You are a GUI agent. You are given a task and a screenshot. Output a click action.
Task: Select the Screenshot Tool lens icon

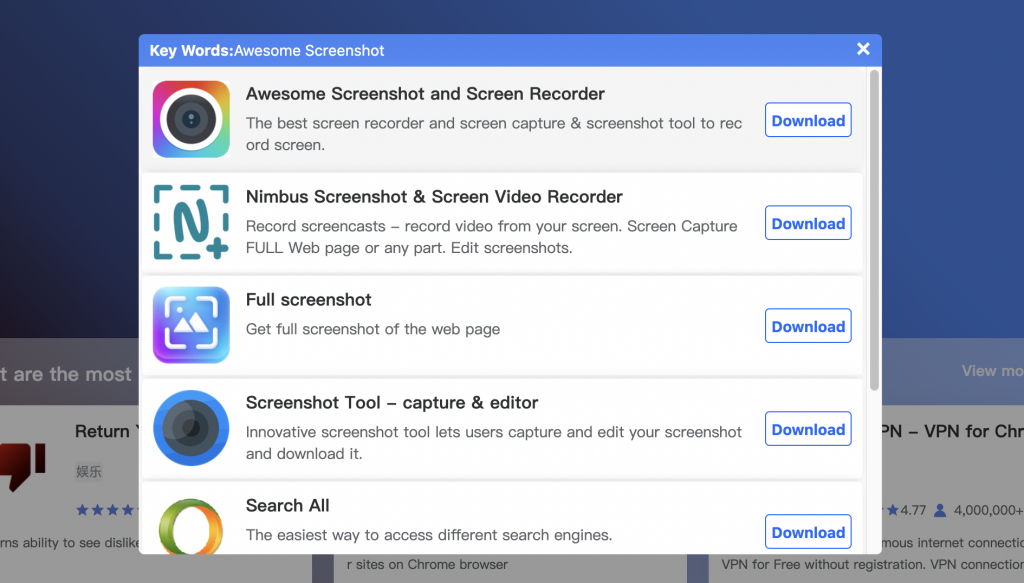[x=190, y=428]
